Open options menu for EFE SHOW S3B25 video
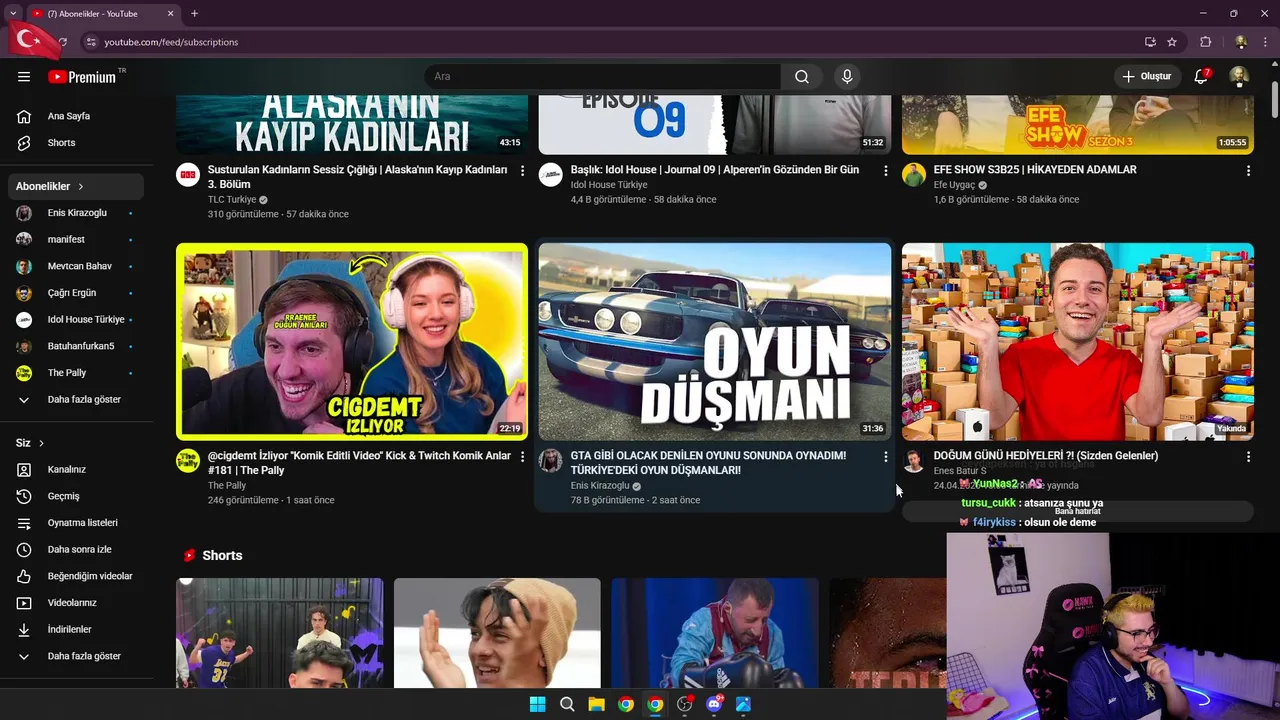The height and width of the screenshot is (720, 1280). [1248, 171]
